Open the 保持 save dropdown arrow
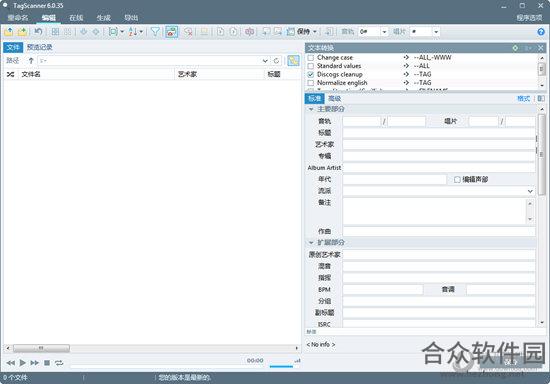 pyautogui.click(x=315, y=32)
